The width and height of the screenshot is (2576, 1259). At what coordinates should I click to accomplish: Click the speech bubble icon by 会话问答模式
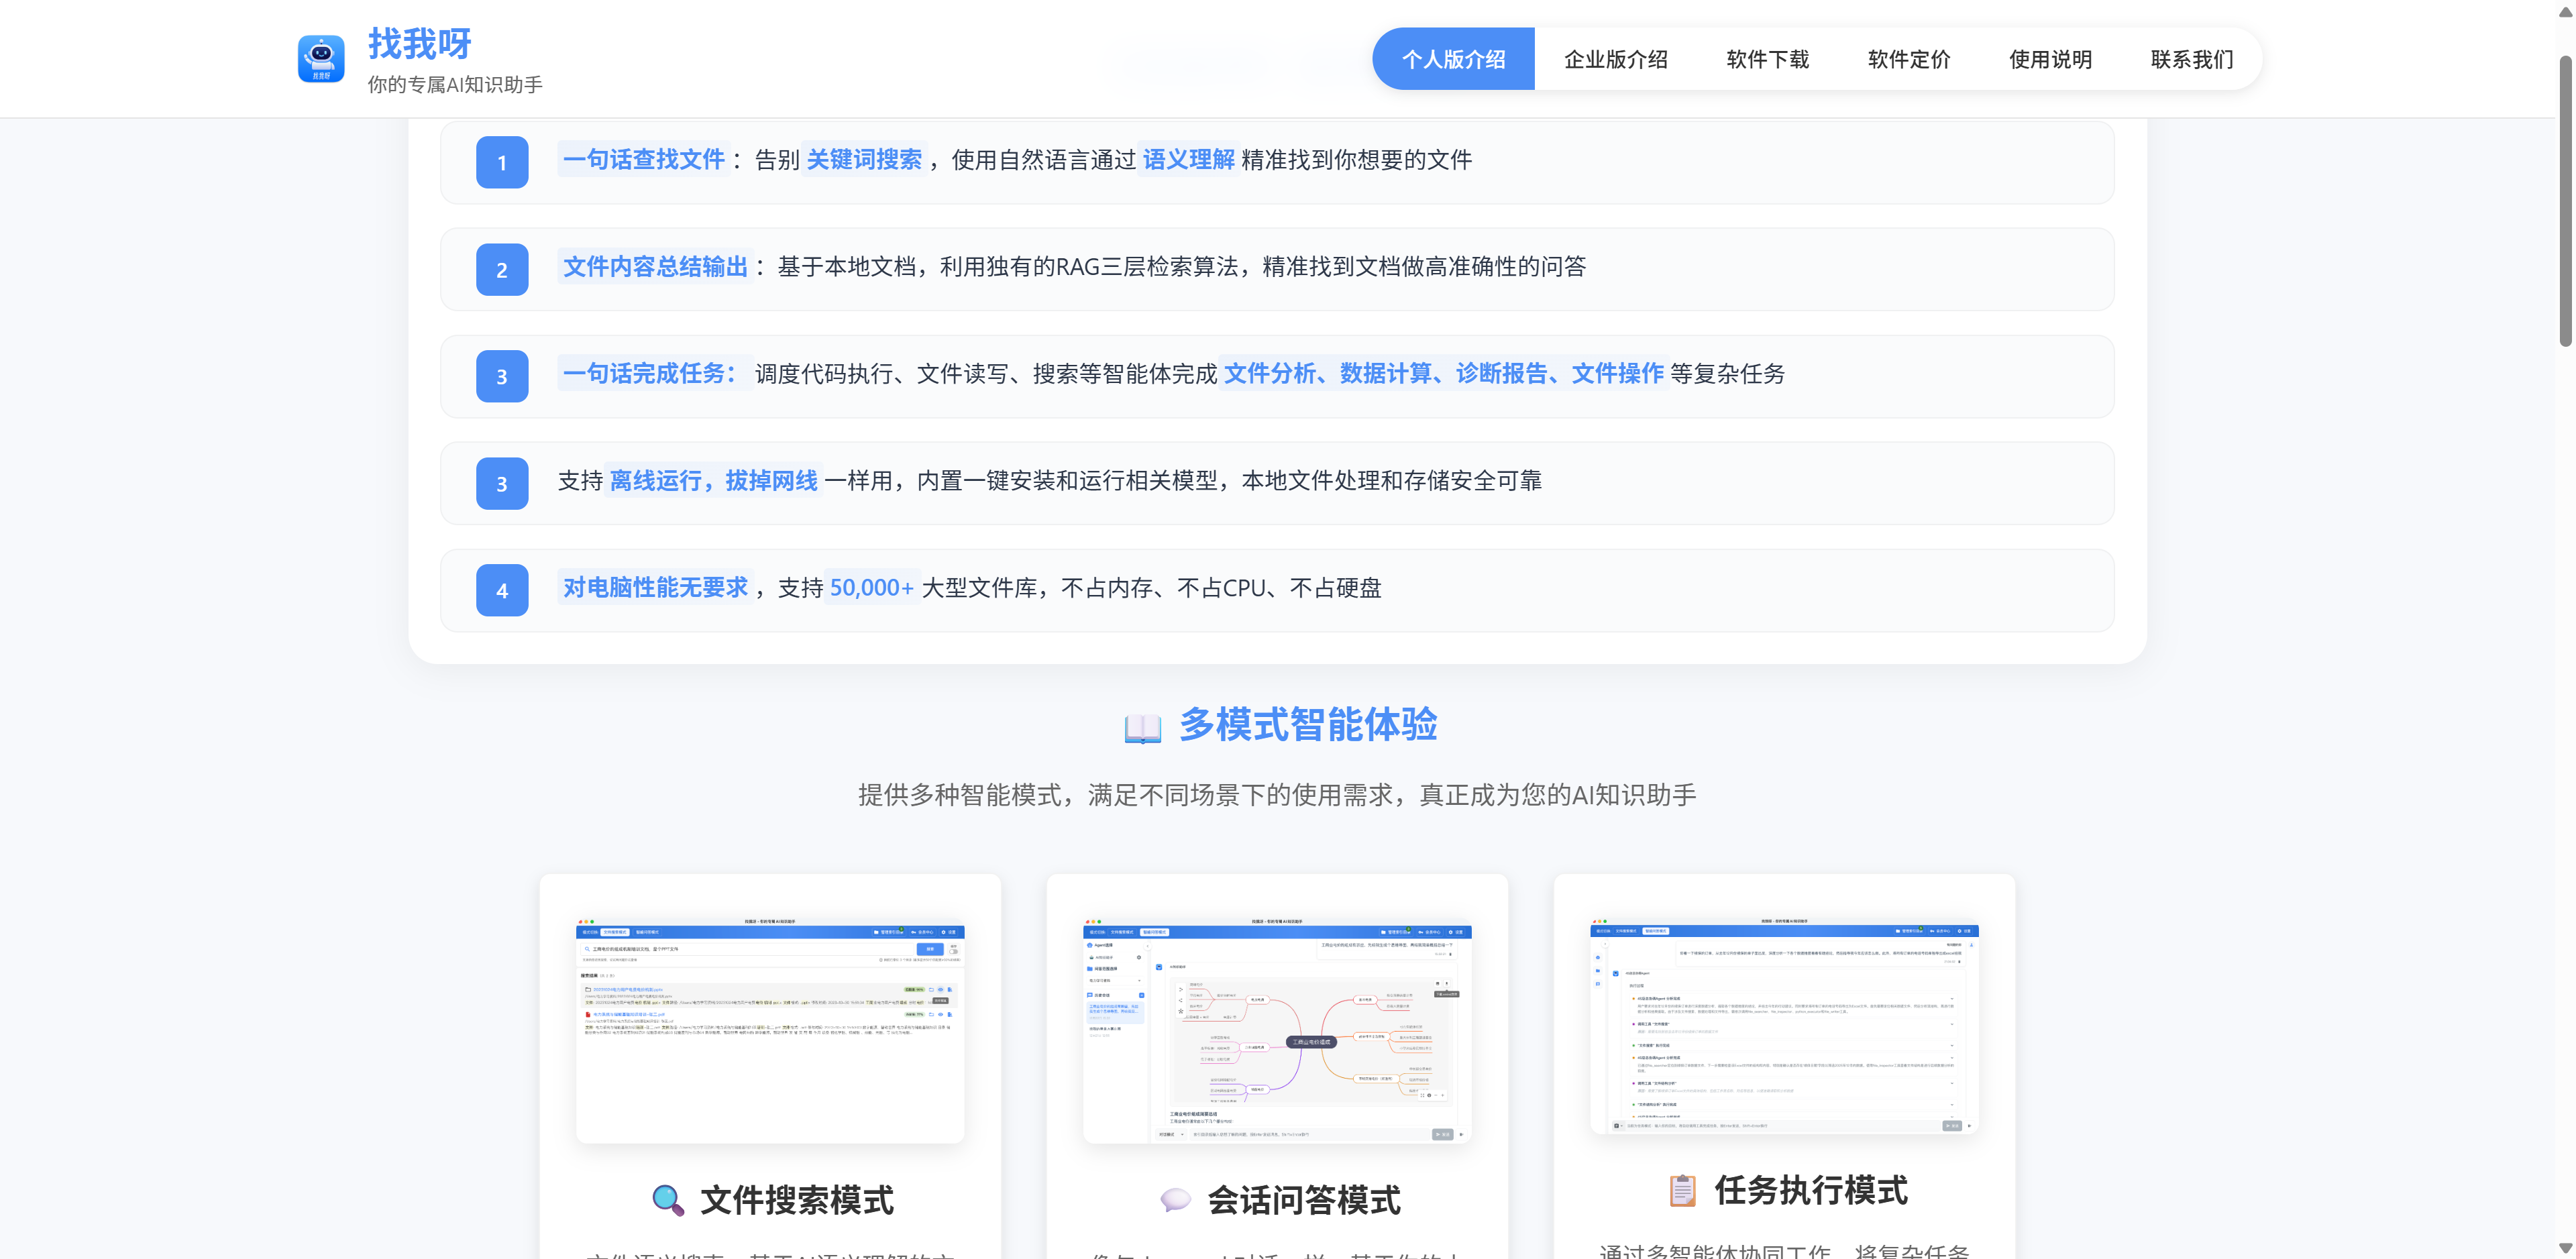pos(1175,1199)
